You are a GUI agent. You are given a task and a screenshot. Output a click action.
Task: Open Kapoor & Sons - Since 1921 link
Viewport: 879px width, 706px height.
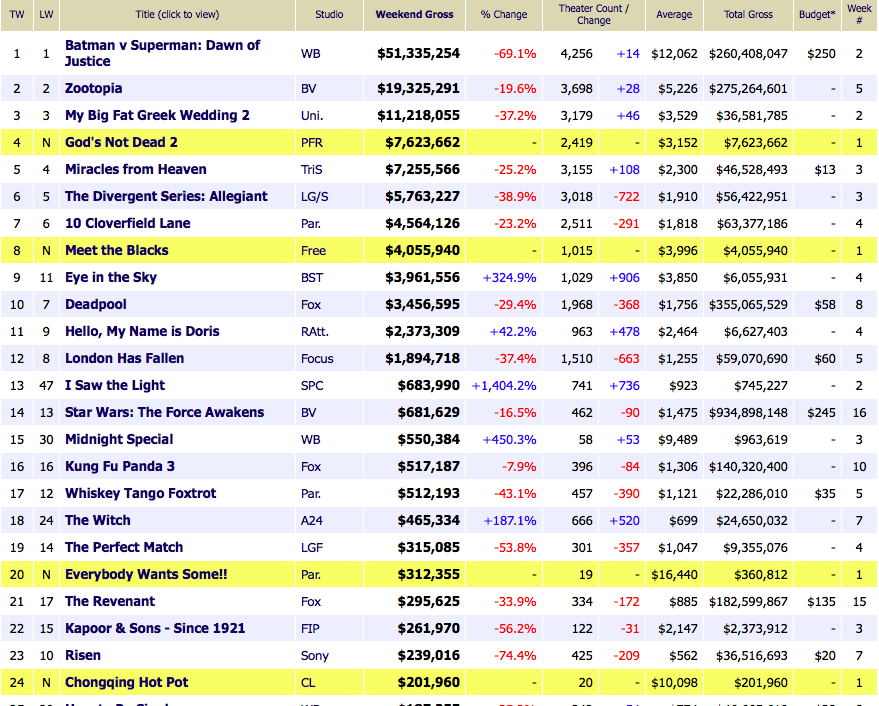[155, 628]
